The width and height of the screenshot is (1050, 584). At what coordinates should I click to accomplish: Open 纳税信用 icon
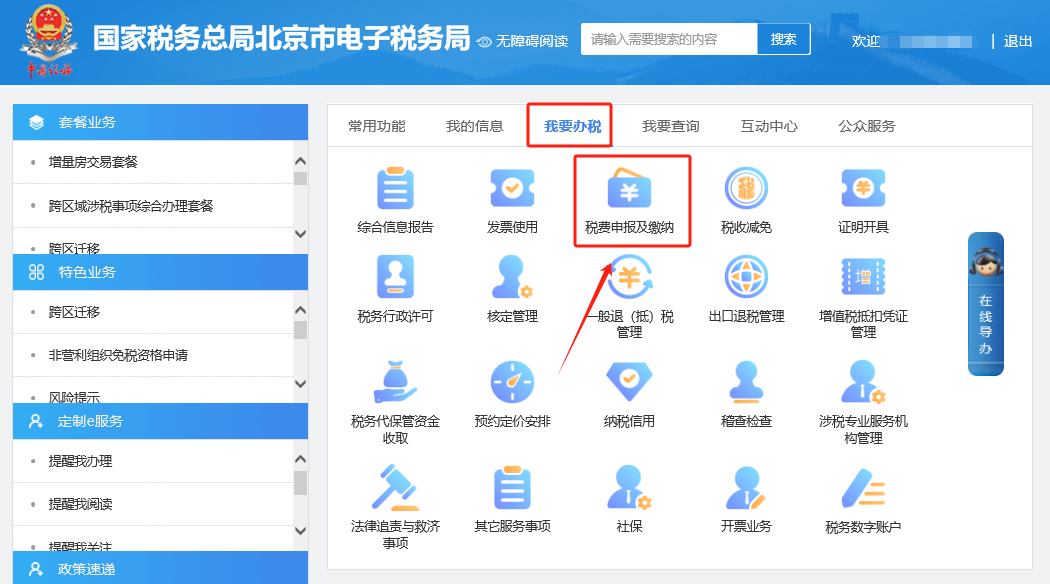click(629, 382)
